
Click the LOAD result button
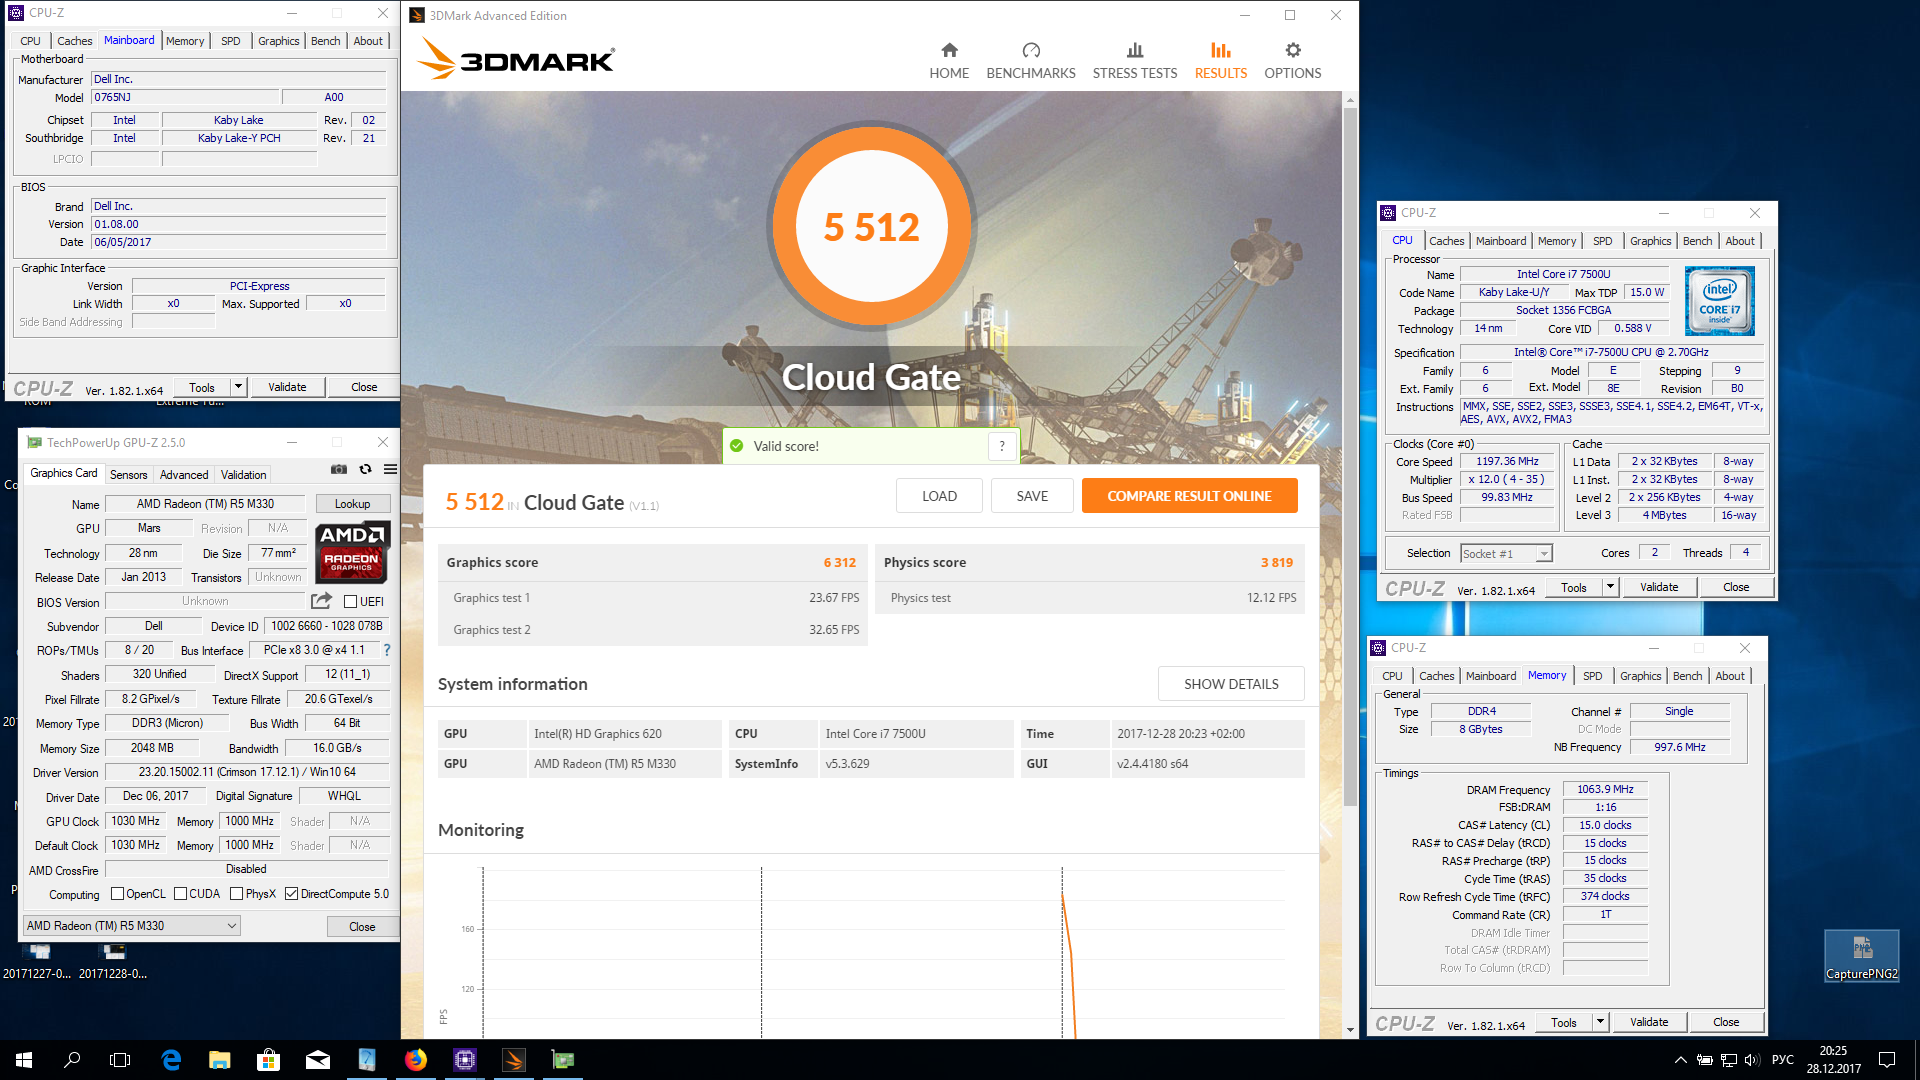pos(939,496)
